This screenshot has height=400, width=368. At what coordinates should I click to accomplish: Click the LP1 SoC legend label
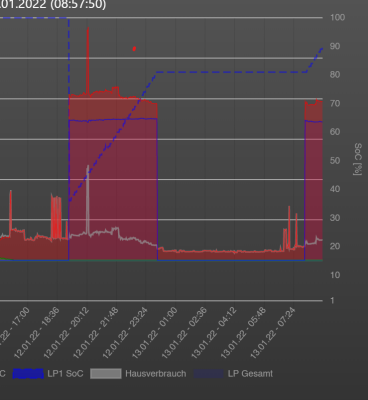tap(65, 374)
